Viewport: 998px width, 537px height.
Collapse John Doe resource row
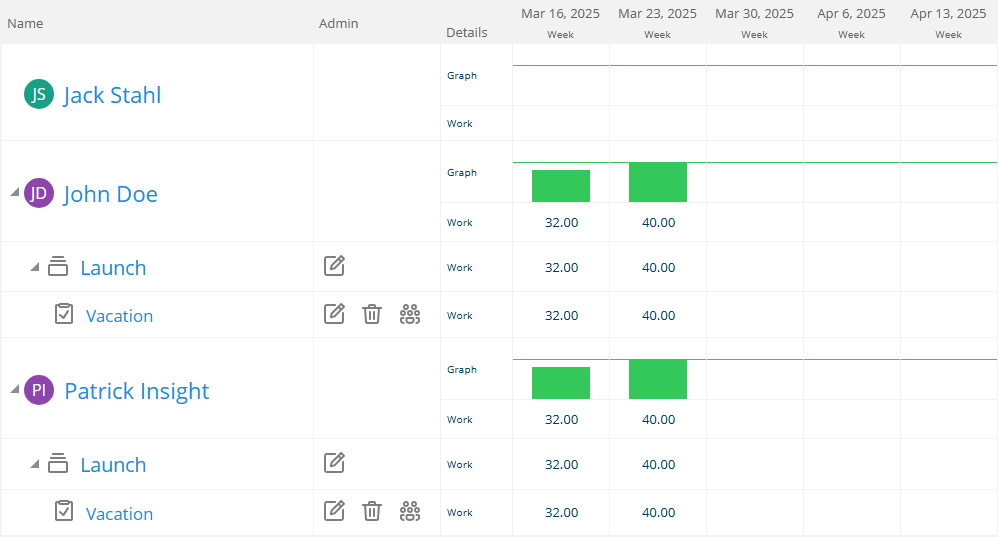click(15, 192)
